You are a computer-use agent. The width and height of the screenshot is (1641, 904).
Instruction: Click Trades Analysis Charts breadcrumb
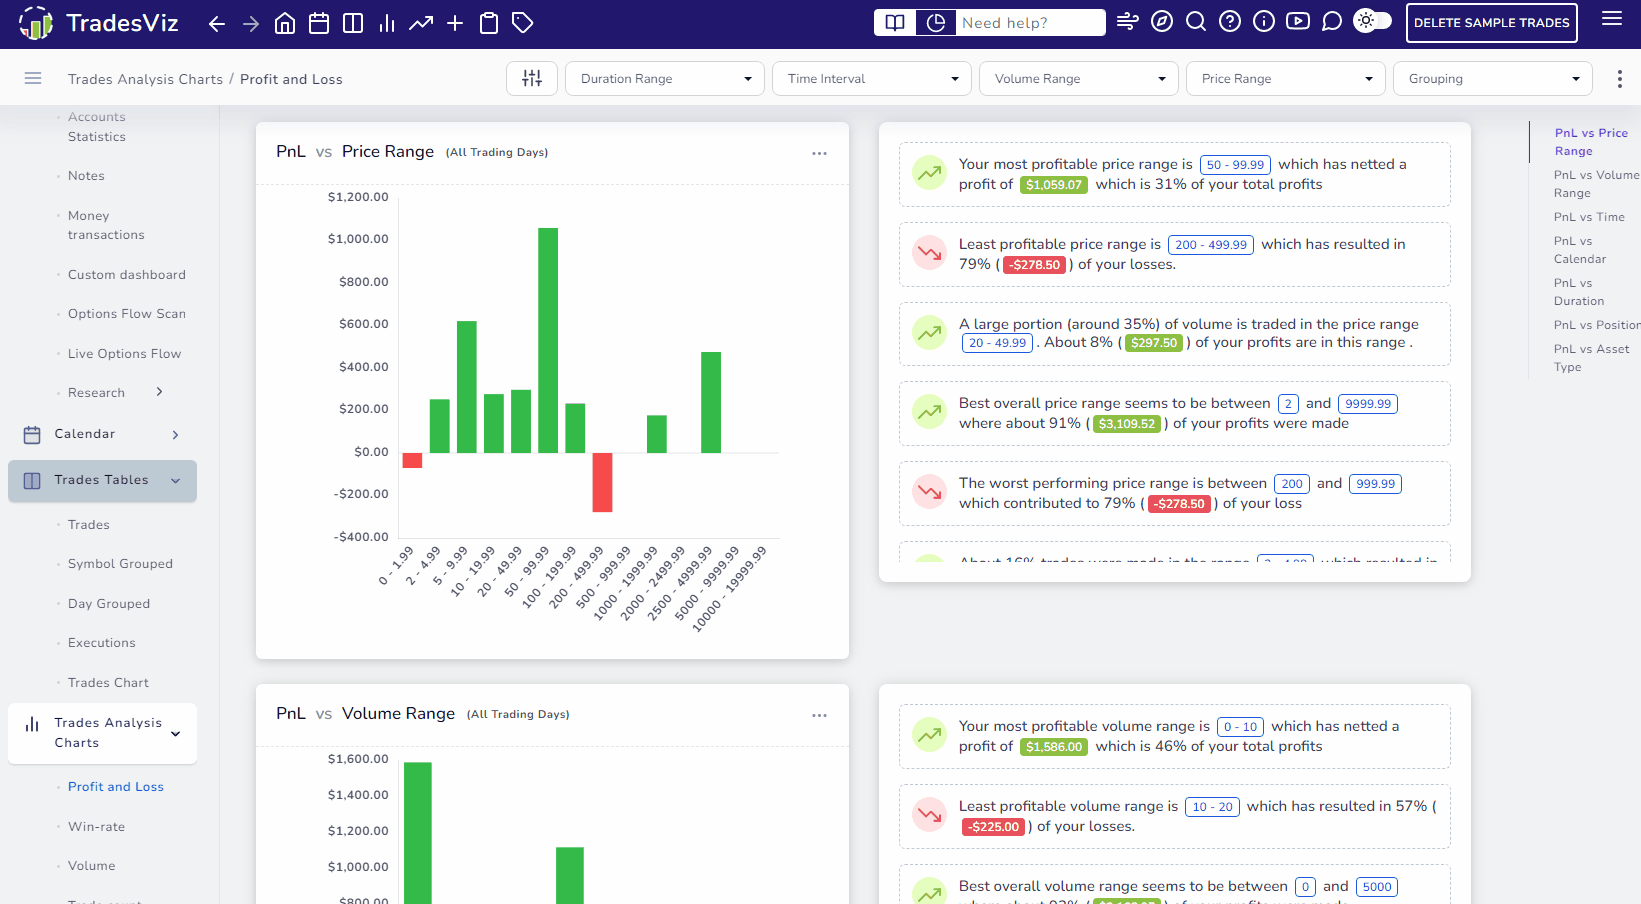146,79
